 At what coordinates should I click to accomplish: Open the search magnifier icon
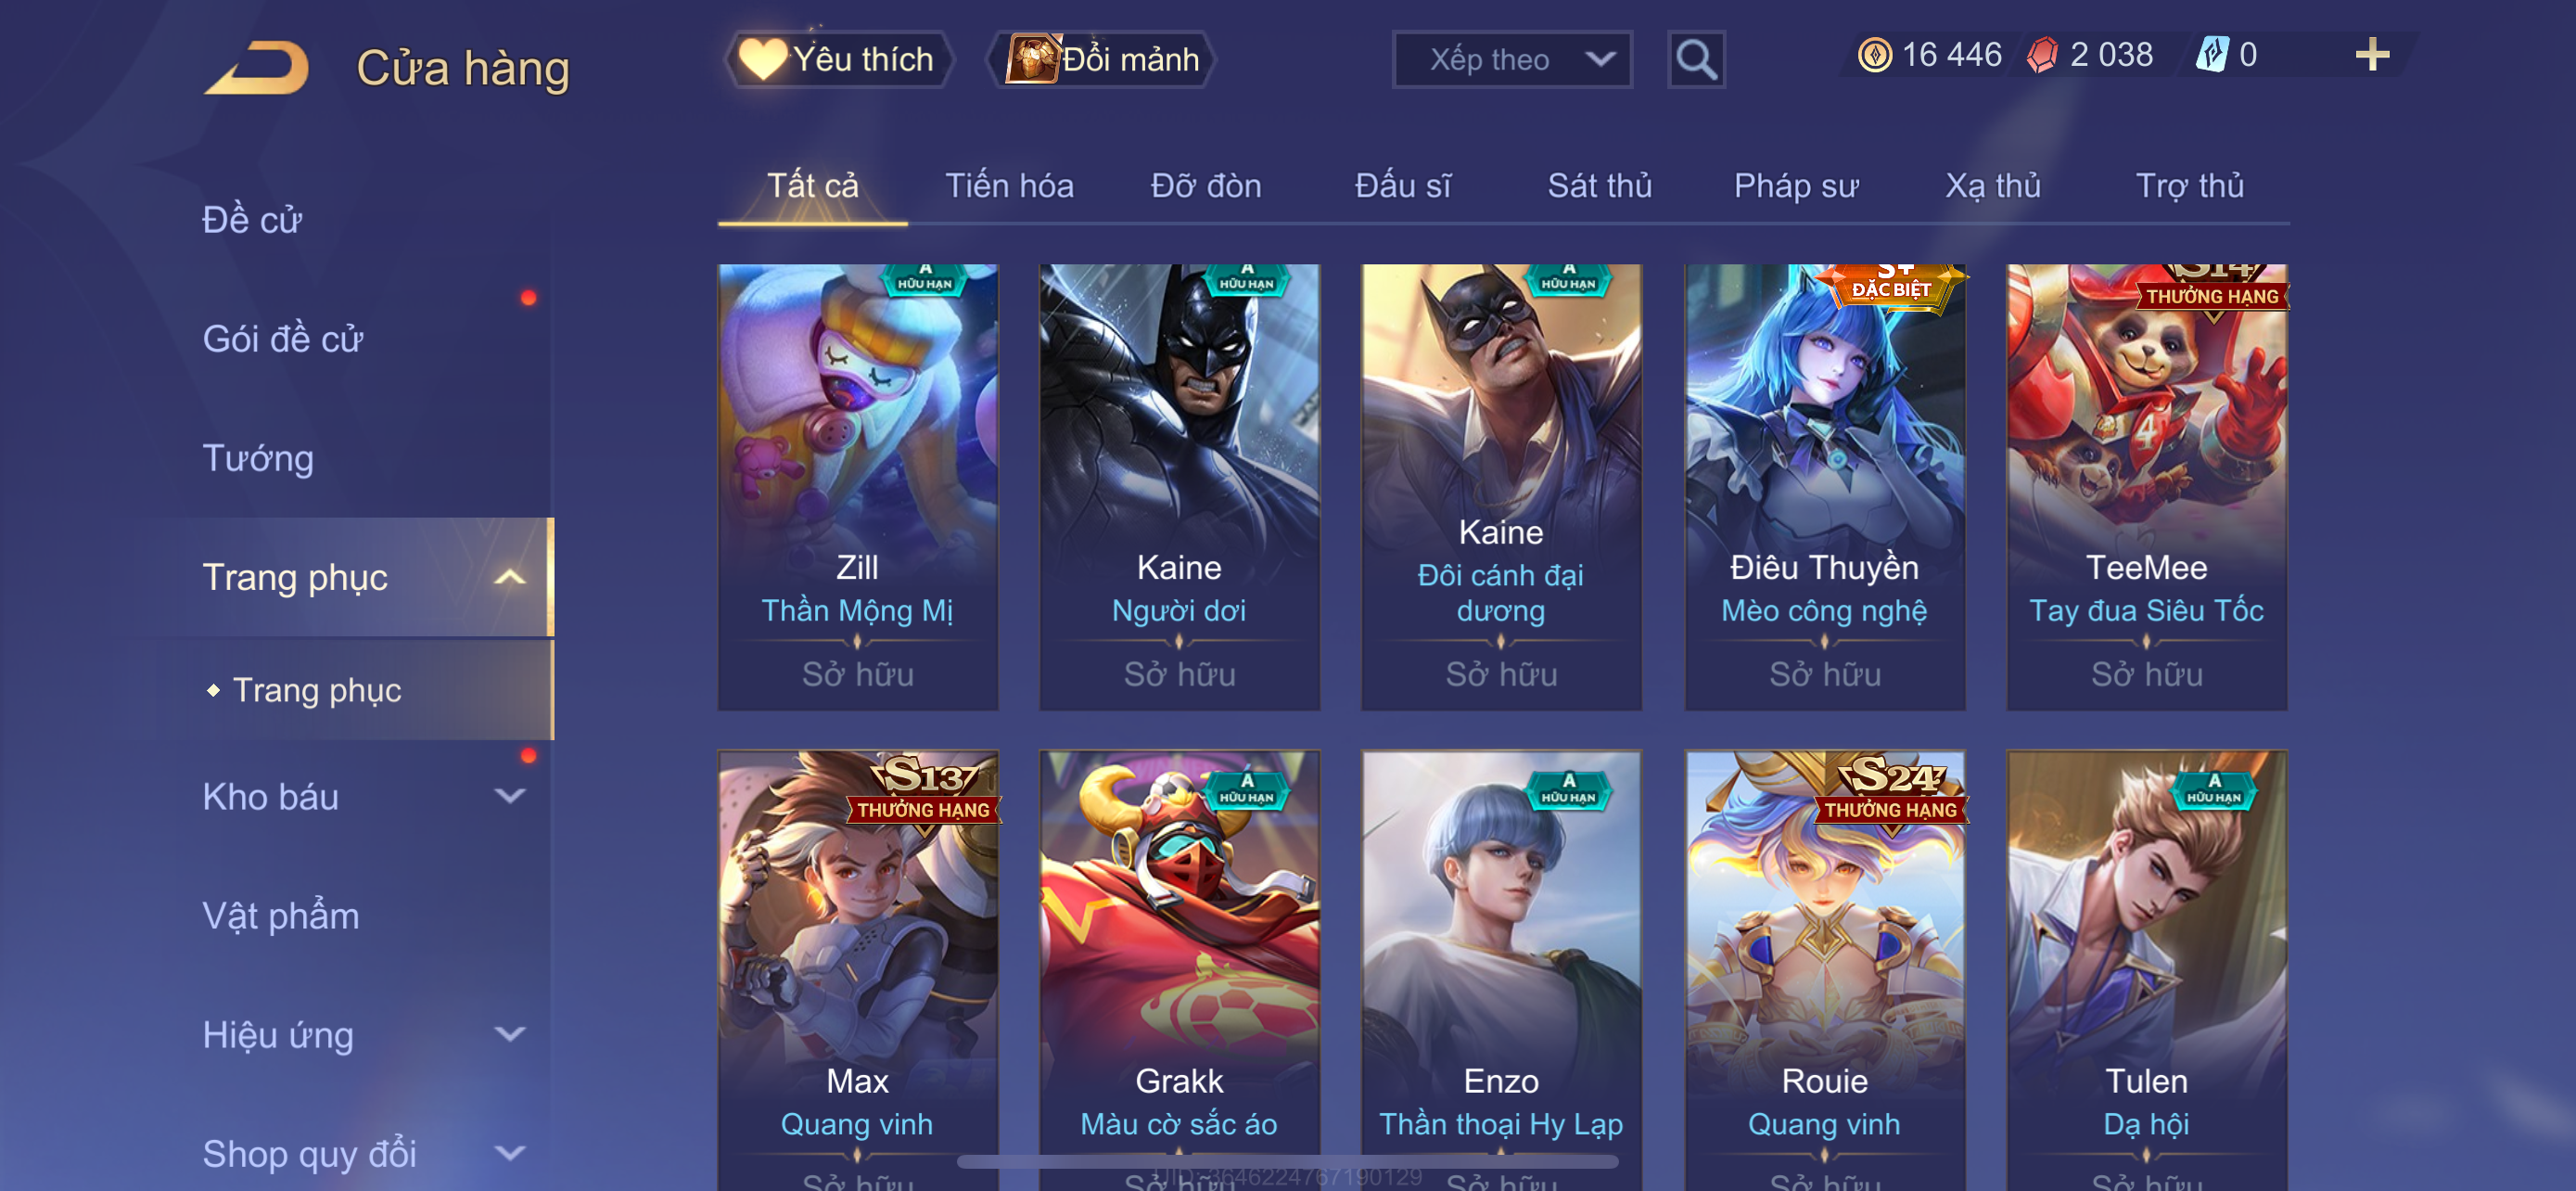click(x=1696, y=60)
